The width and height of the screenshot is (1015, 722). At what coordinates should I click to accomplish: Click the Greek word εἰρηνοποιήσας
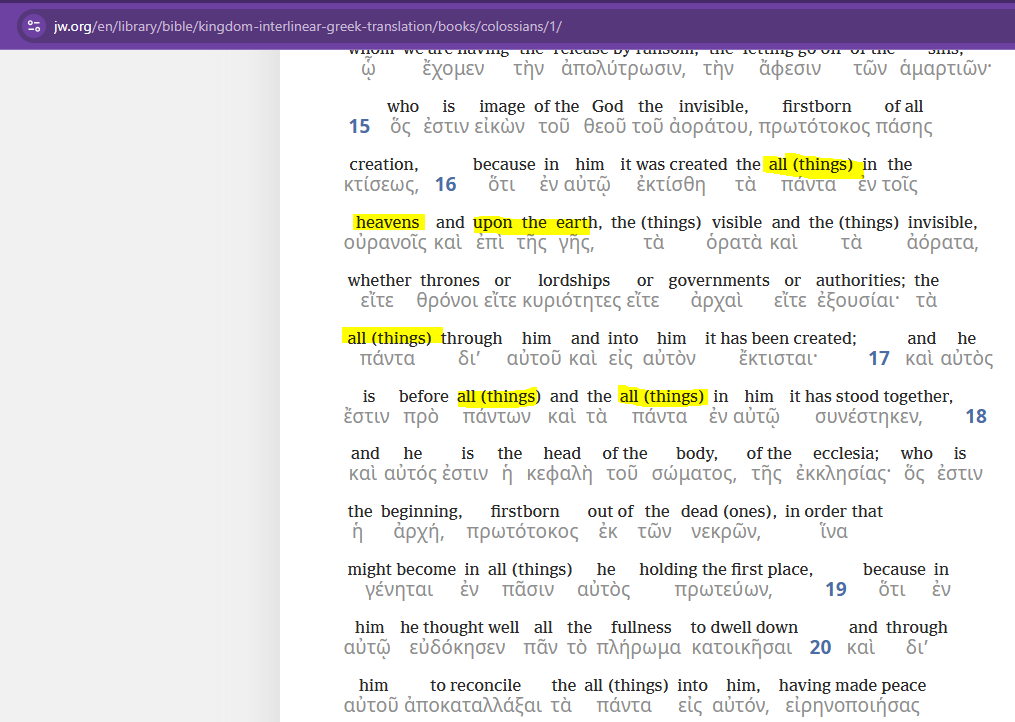852,706
